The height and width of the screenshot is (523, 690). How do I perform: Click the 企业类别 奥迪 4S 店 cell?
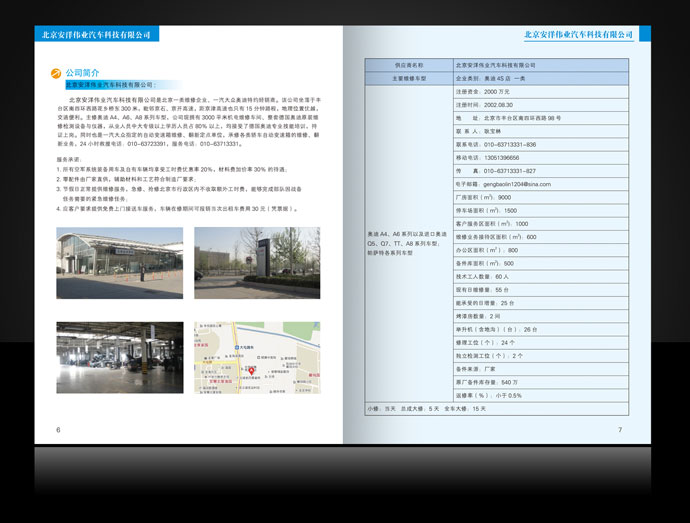pyautogui.click(x=541, y=78)
